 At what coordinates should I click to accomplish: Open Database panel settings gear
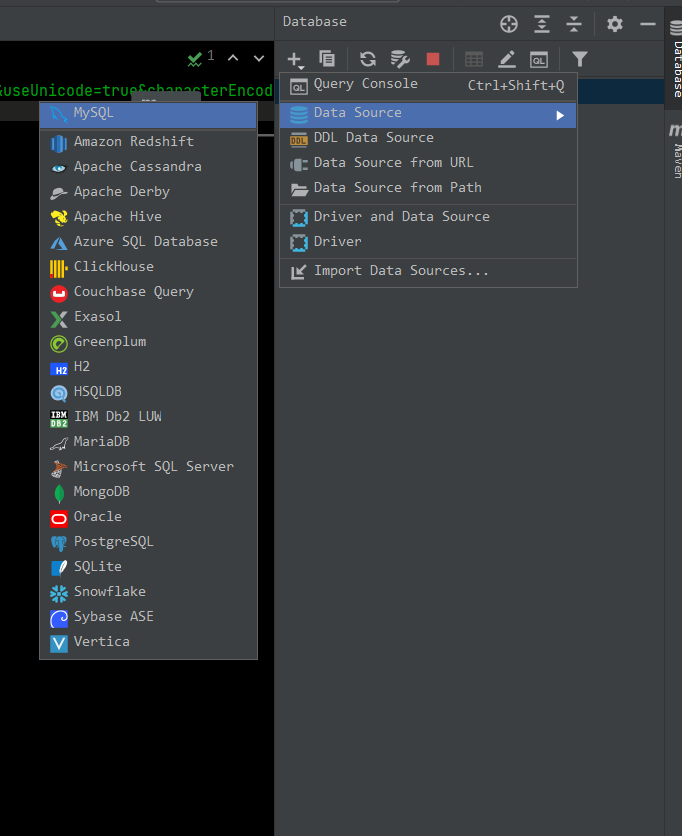pyautogui.click(x=615, y=24)
